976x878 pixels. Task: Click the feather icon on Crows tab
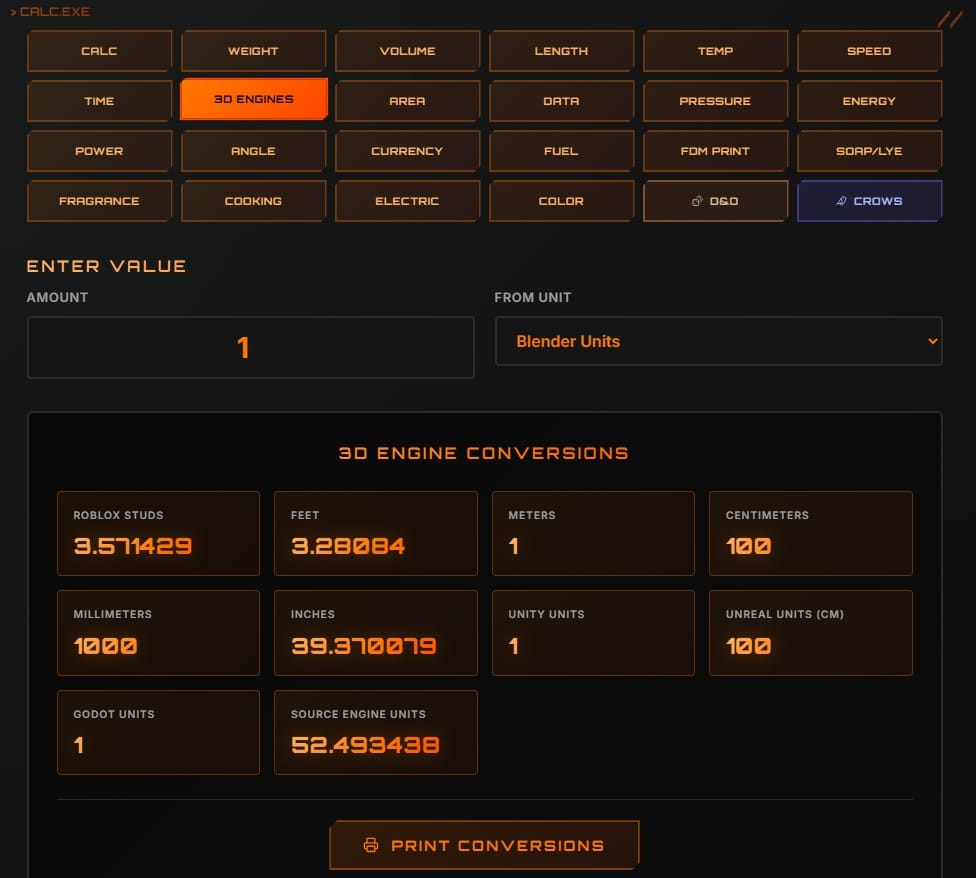coord(842,201)
